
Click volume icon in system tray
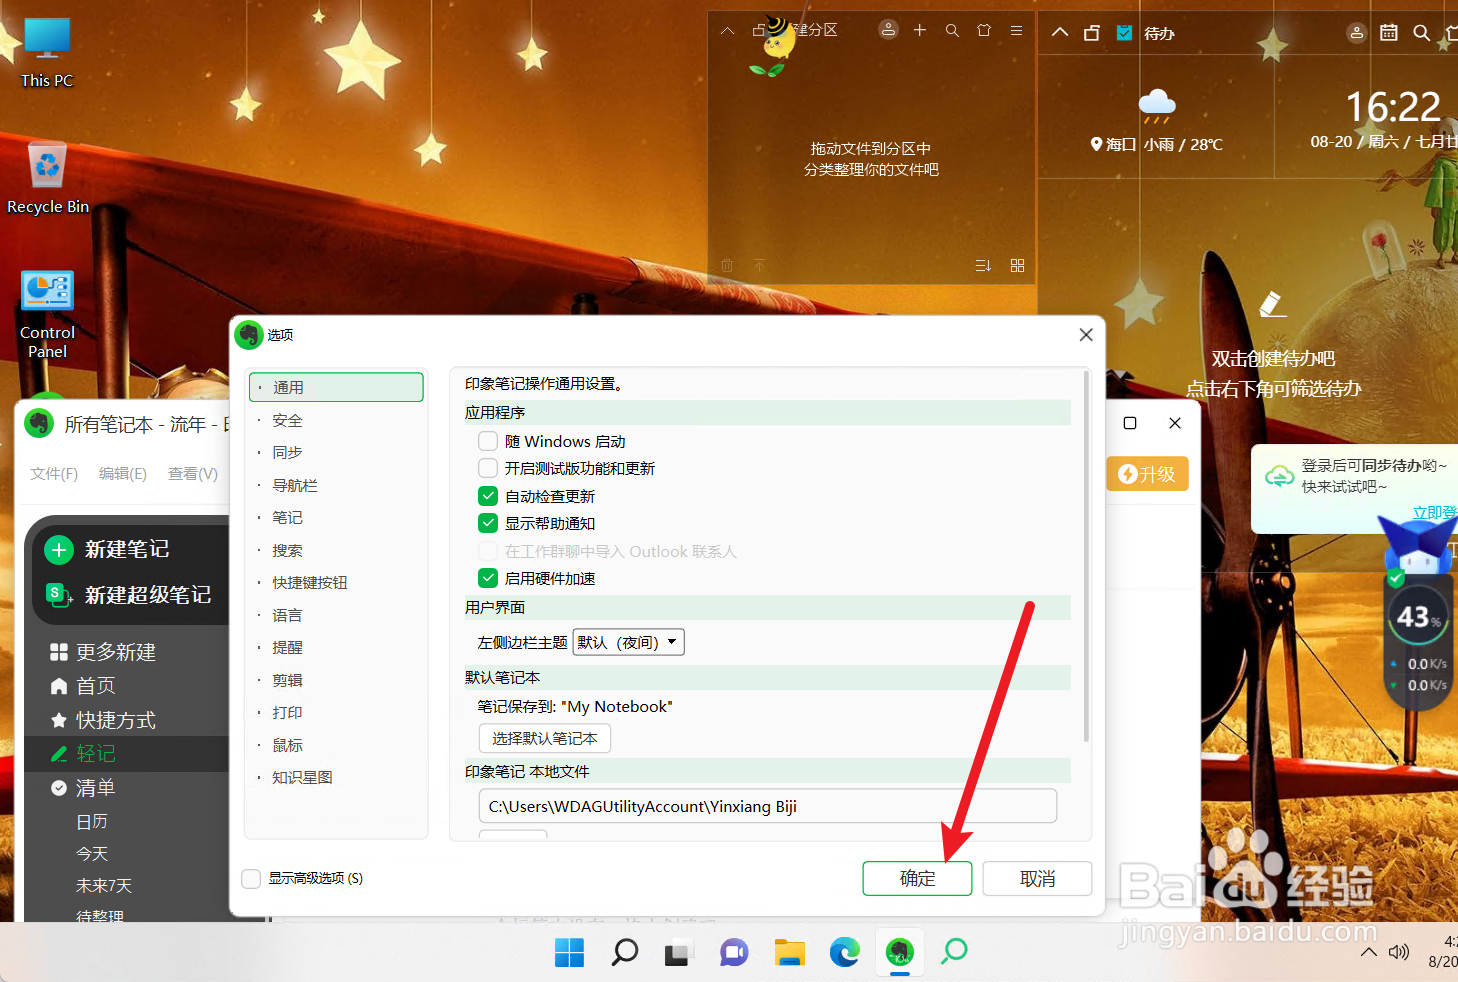pos(1399,952)
